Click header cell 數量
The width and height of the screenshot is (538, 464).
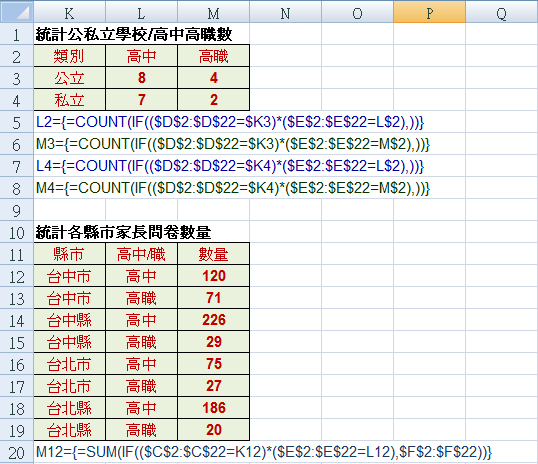click(x=213, y=254)
